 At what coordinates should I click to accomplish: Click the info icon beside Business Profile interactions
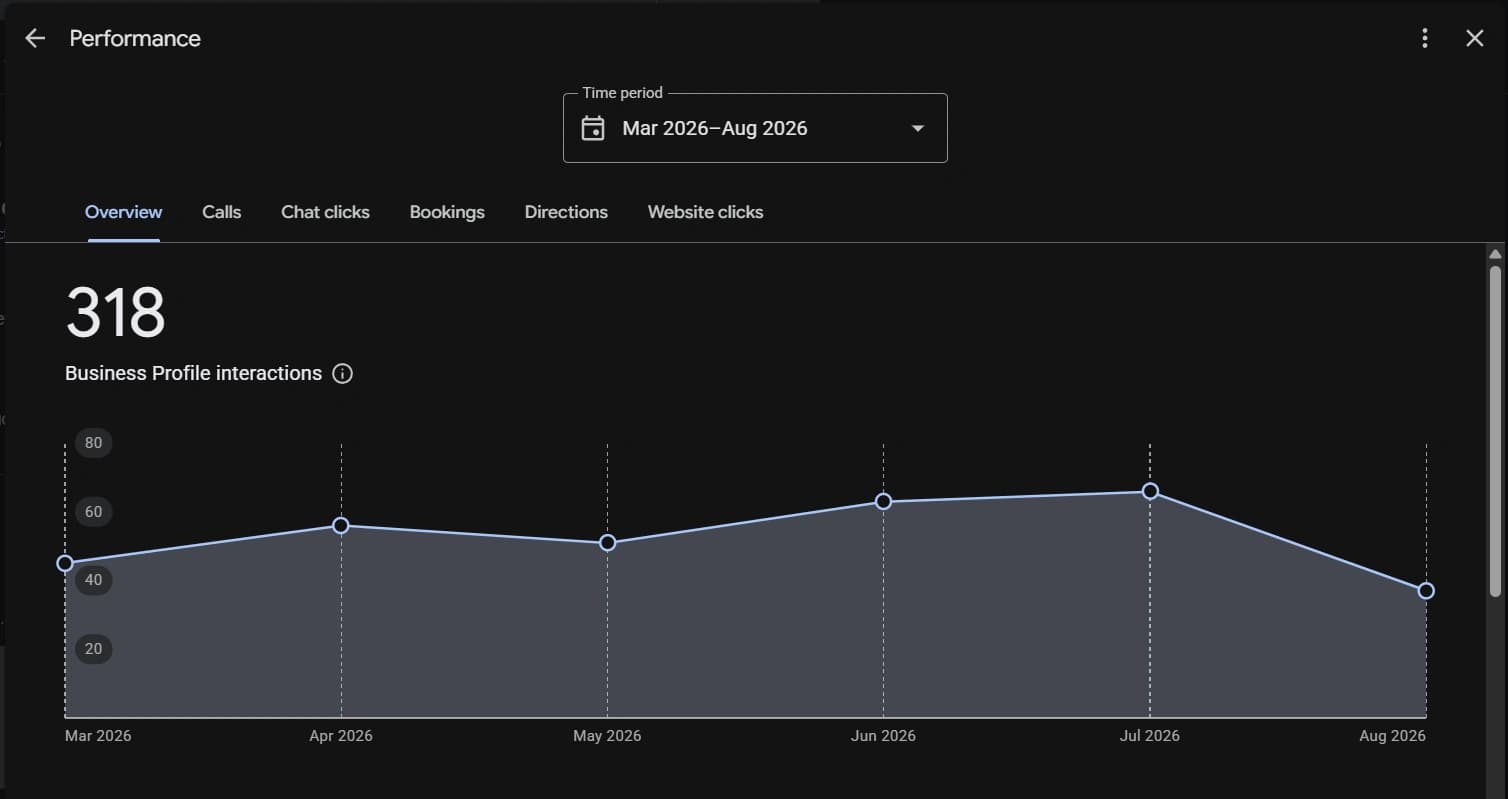[x=342, y=374]
